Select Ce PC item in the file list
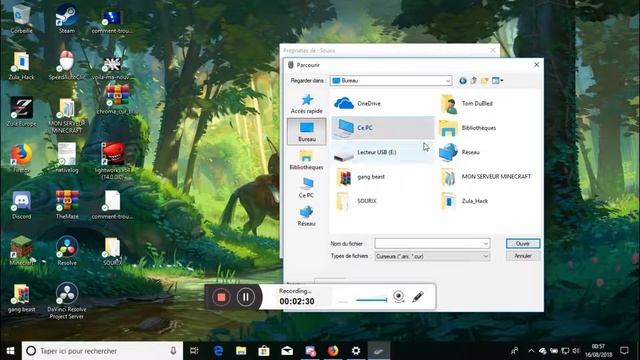 (x=382, y=128)
